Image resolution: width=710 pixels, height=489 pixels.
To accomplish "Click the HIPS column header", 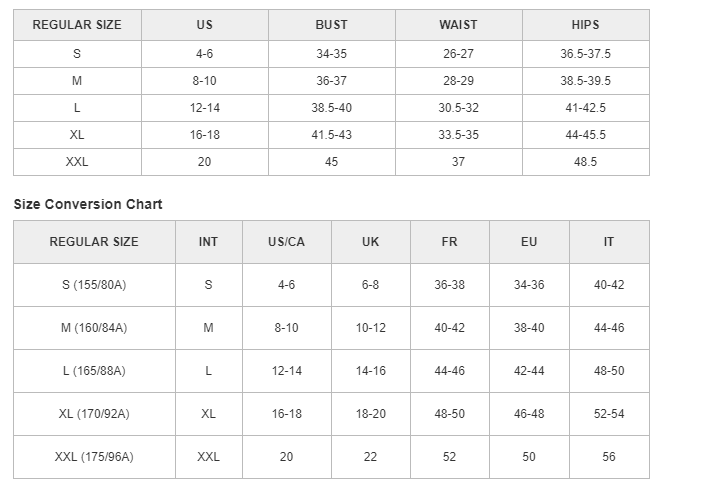I will coord(585,25).
